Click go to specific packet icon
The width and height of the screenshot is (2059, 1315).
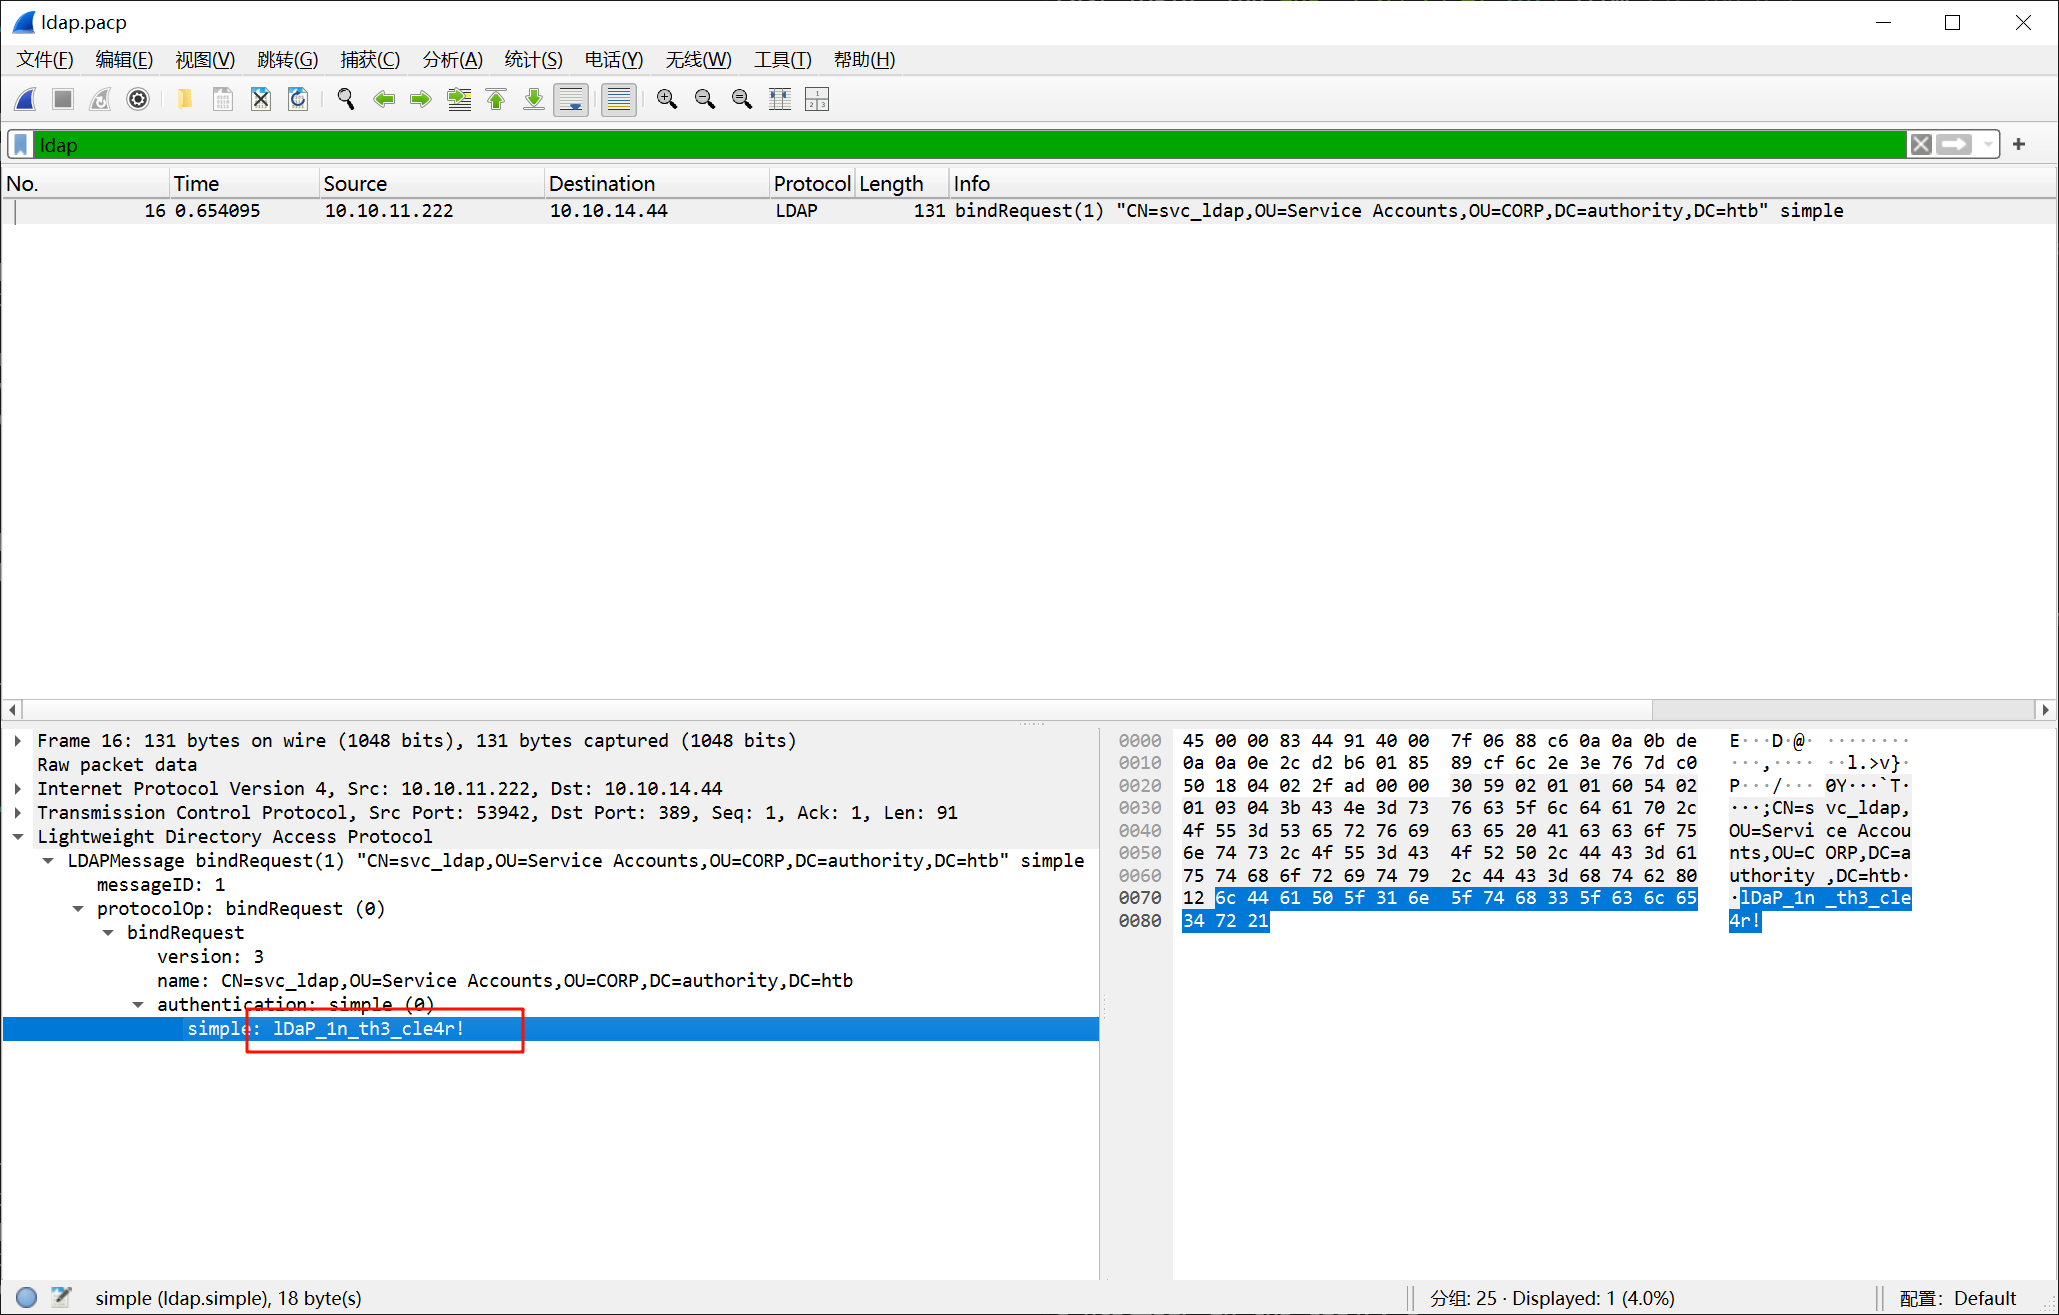459,99
